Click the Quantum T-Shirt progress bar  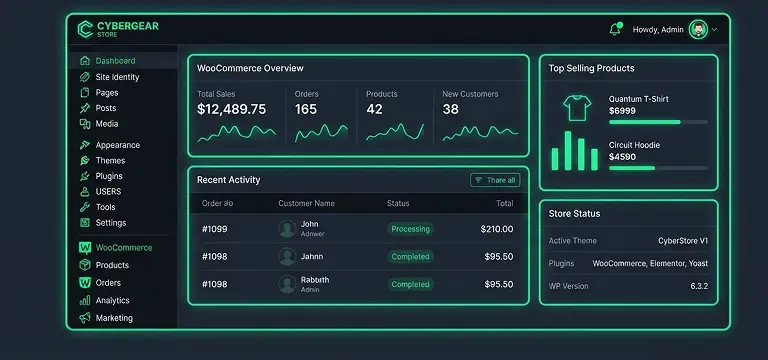point(658,122)
